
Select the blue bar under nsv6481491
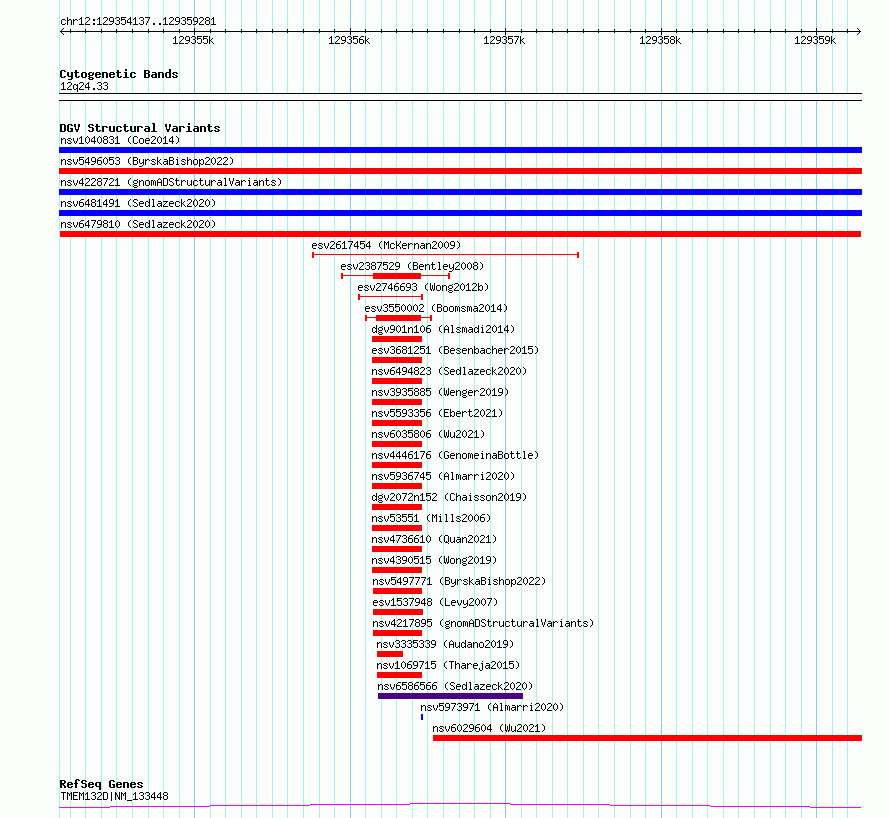coord(460,213)
